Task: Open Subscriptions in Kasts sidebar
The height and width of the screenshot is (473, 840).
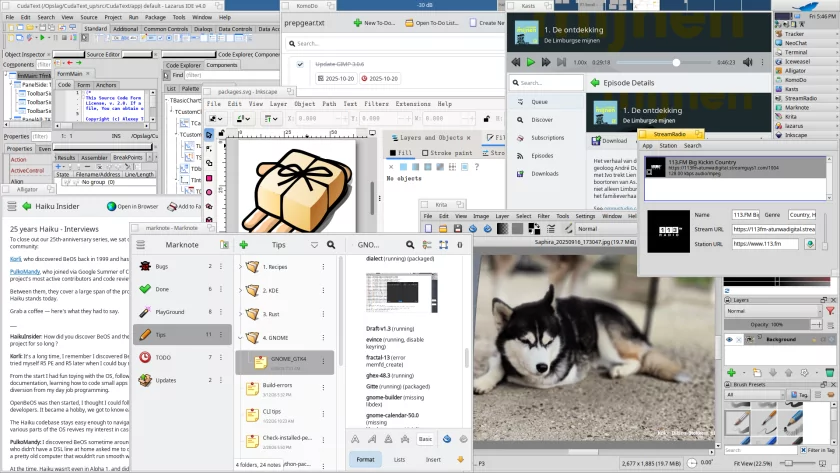Action: (548, 138)
